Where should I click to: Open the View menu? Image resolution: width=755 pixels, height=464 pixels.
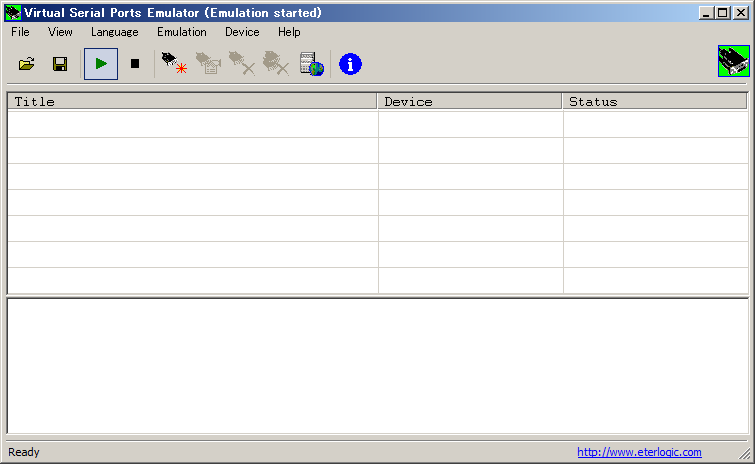tap(60, 32)
